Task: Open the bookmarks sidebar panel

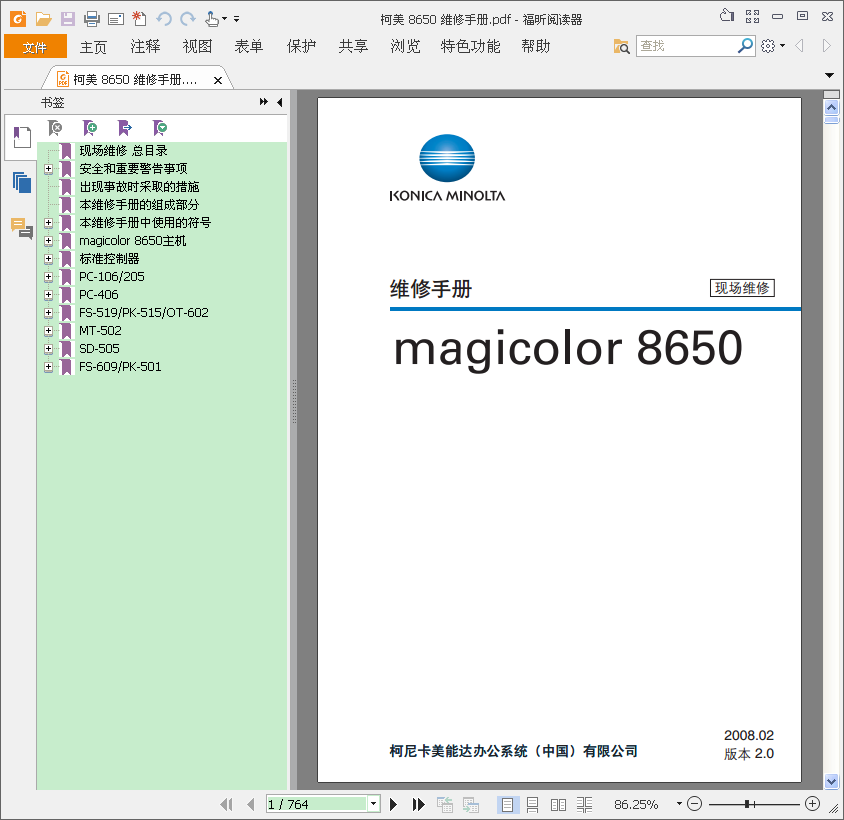Action: 22,137
